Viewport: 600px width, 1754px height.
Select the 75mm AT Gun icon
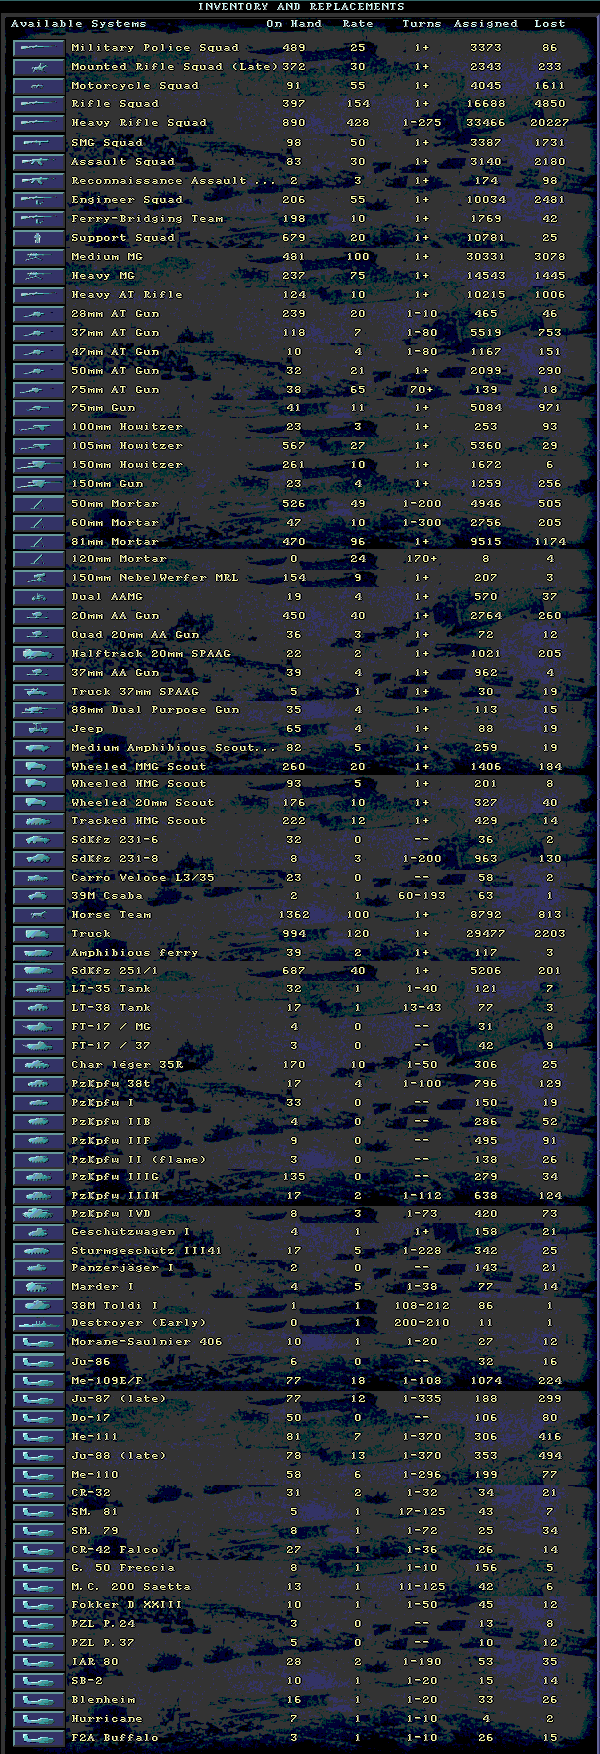[x=38, y=389]
